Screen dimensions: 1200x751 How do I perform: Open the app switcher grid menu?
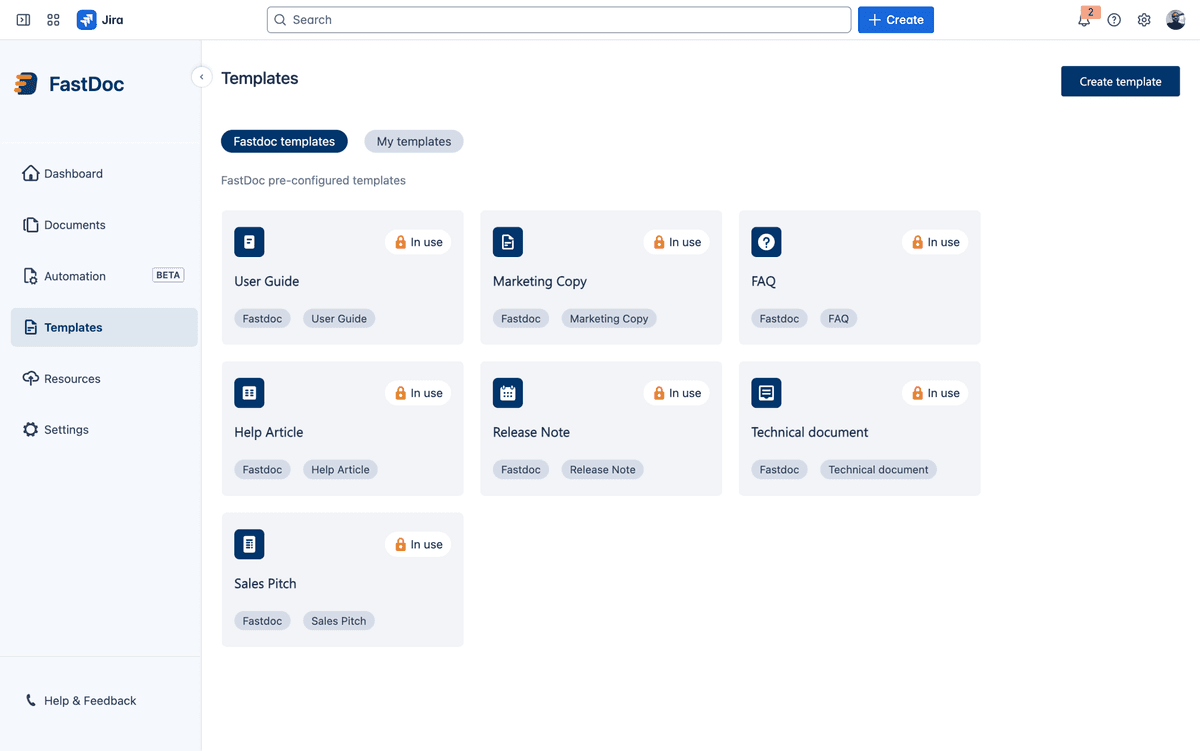(x=53, y=19)
